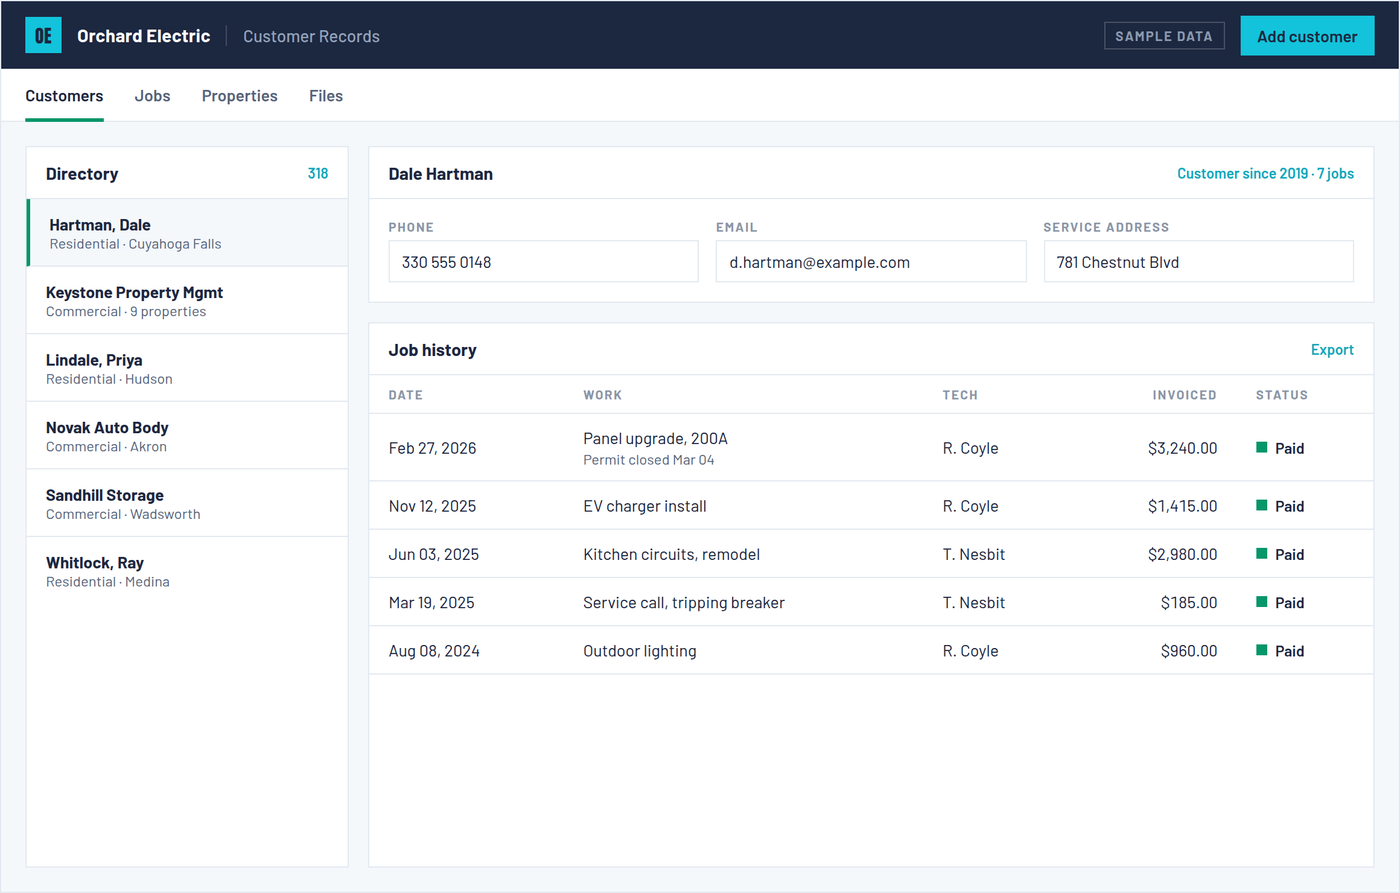Click the Nov 12, 2025 date
This screenshot has width=1400, height=893.
click(433, 506)
